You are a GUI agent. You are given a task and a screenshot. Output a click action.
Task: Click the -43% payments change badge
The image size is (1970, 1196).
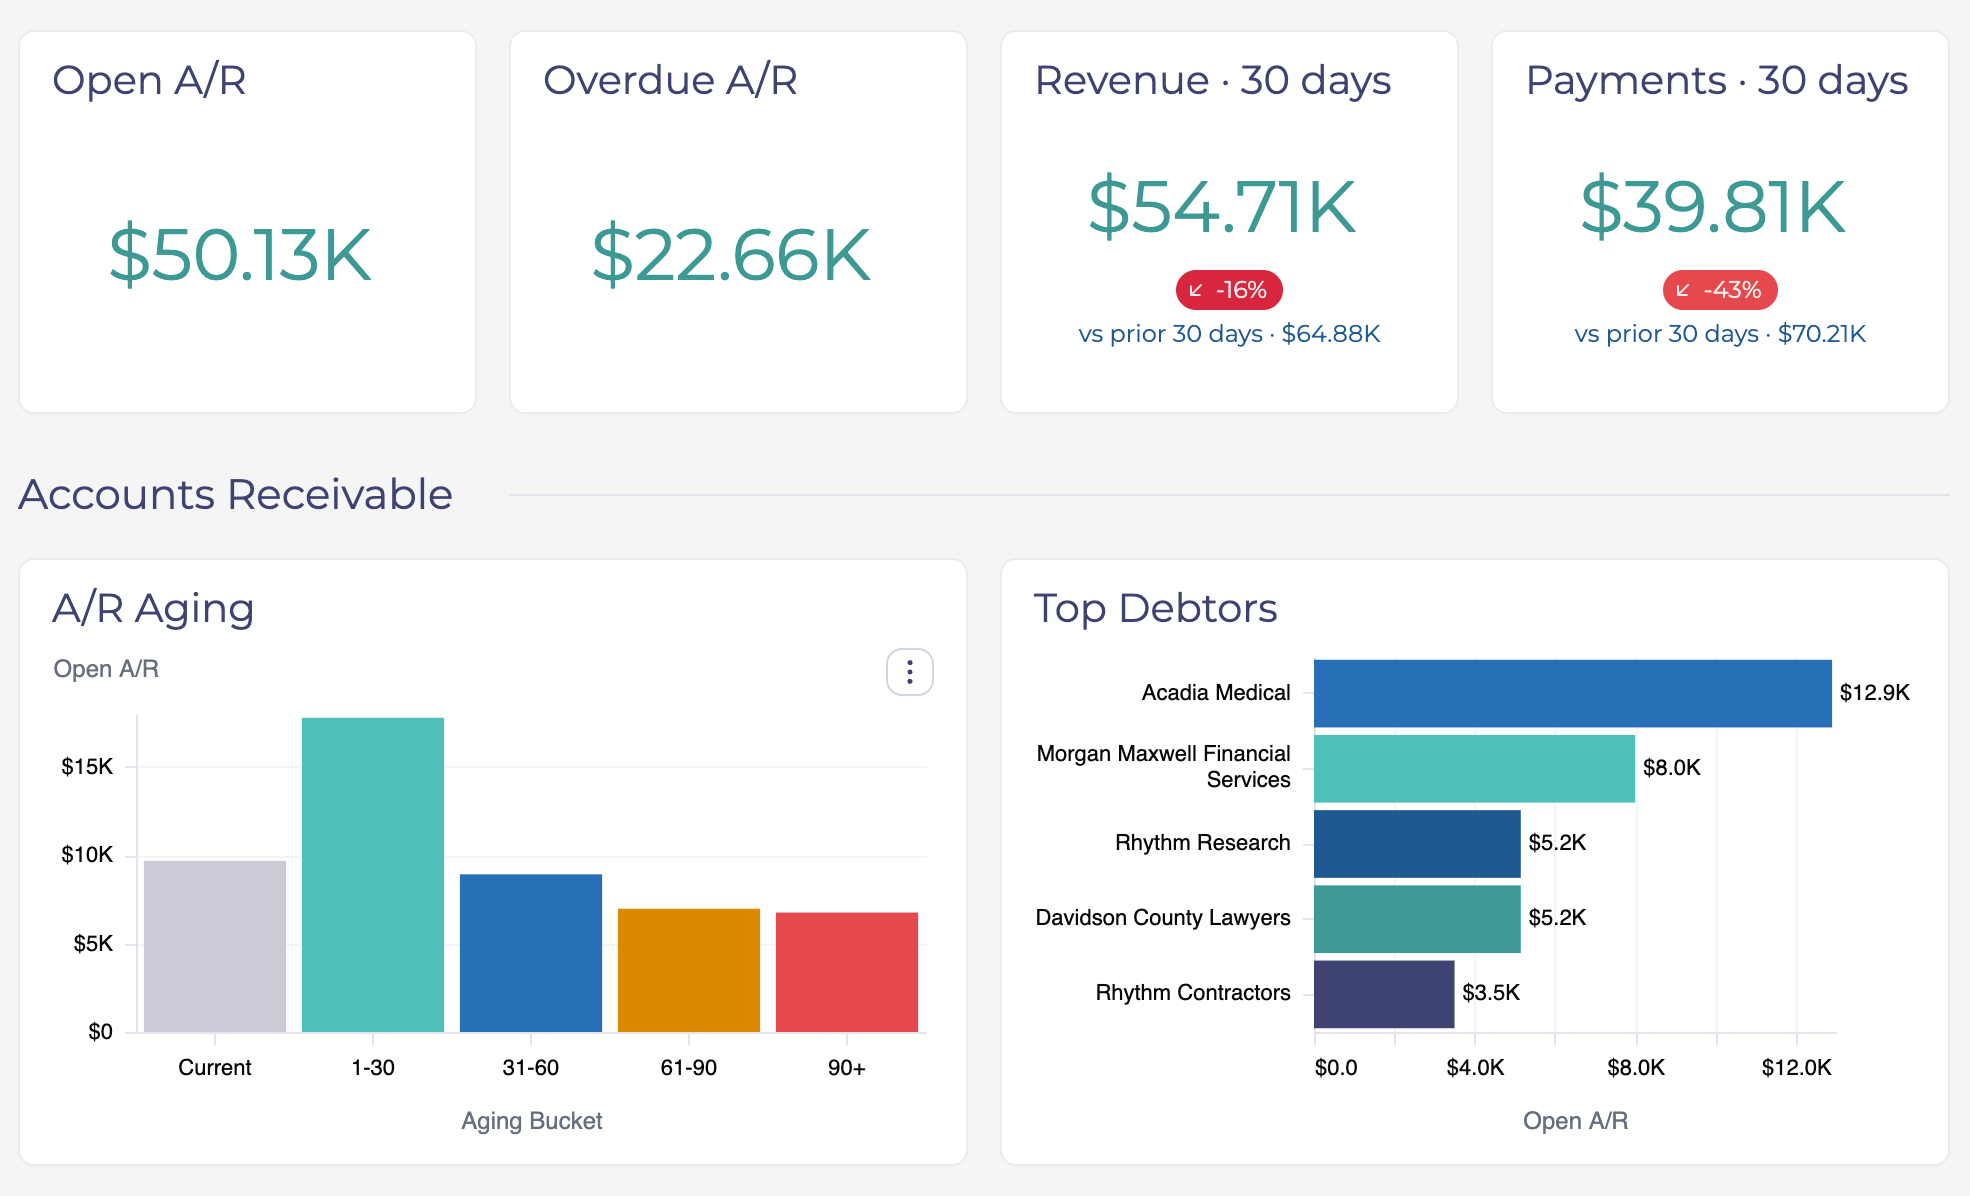pyautogui.click(x=1720, y=290)
